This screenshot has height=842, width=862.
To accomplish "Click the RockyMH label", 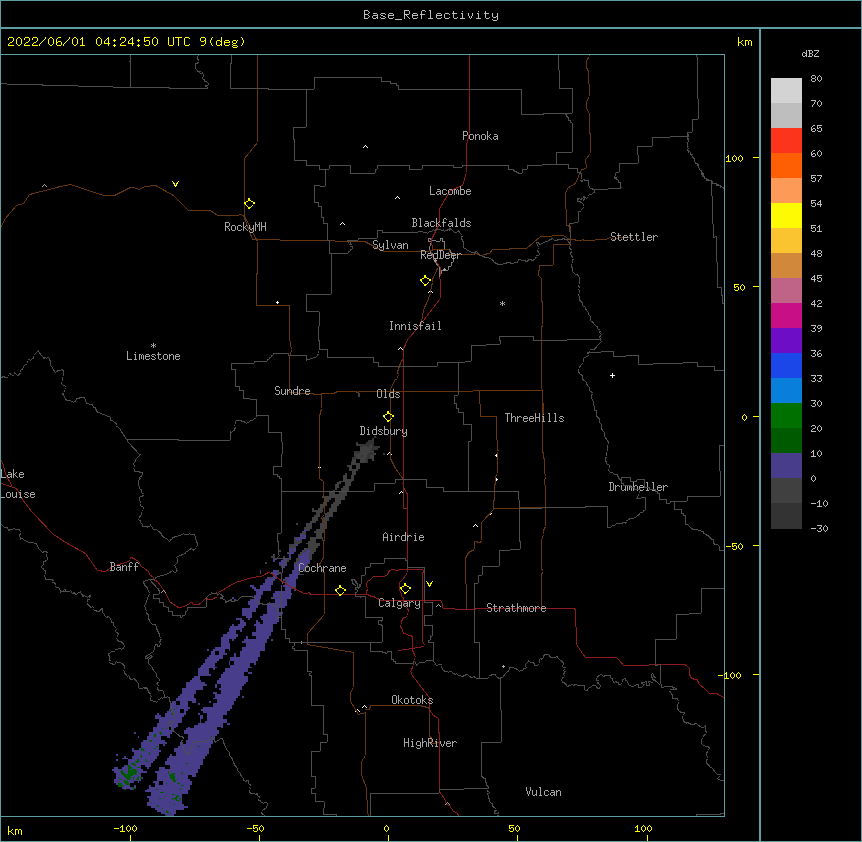I will click(x=245, y=227).
